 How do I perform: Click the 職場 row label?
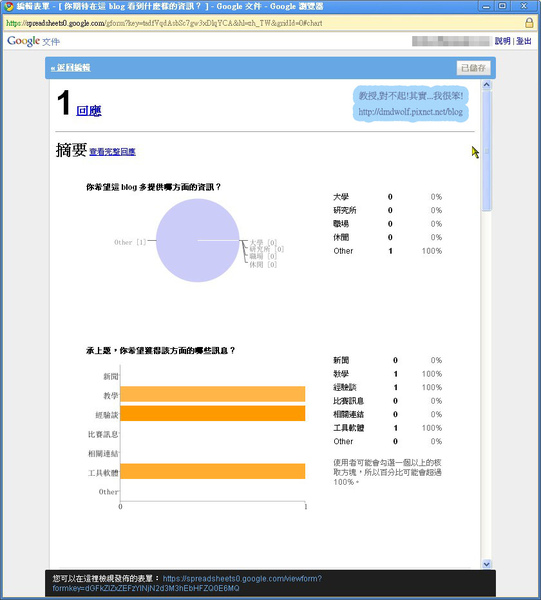tap(341, 223)
